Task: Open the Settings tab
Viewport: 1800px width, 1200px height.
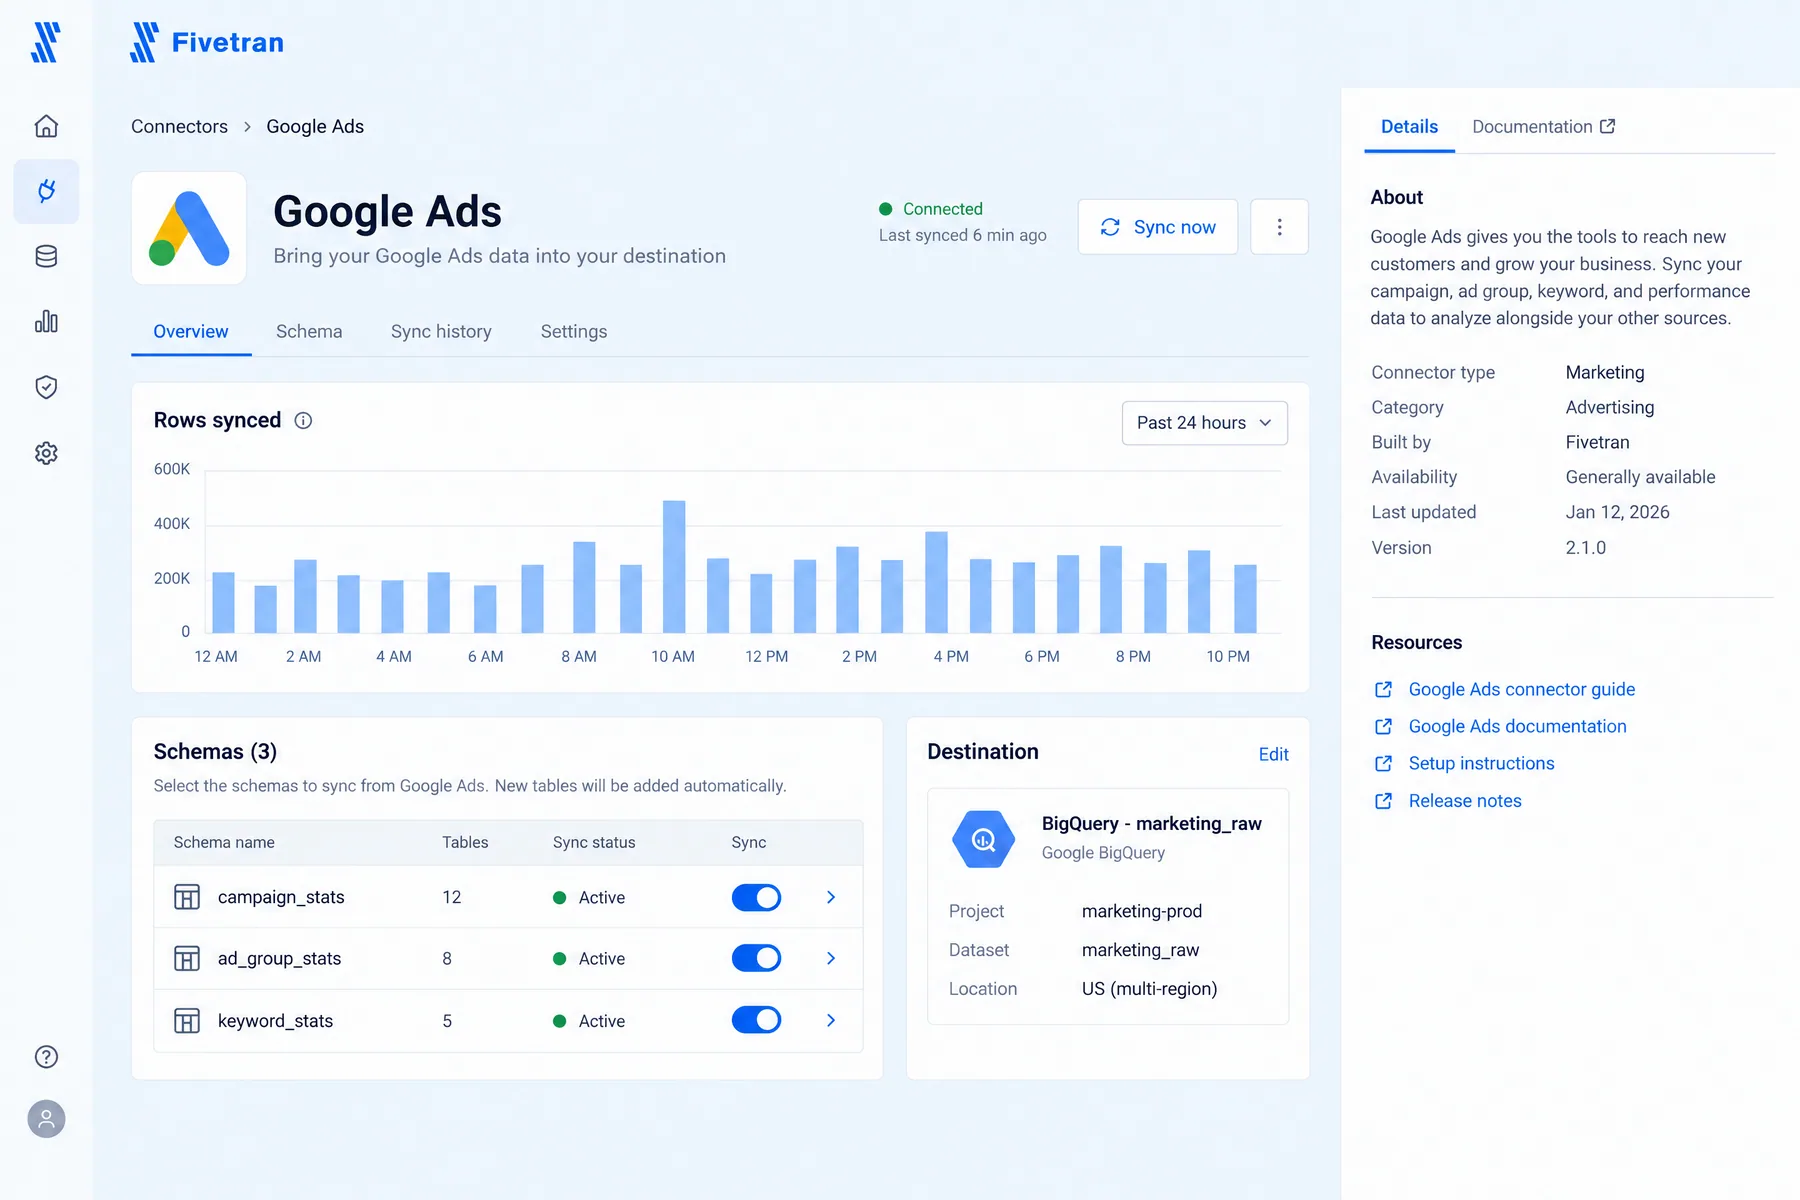Action: click(574, 331)
